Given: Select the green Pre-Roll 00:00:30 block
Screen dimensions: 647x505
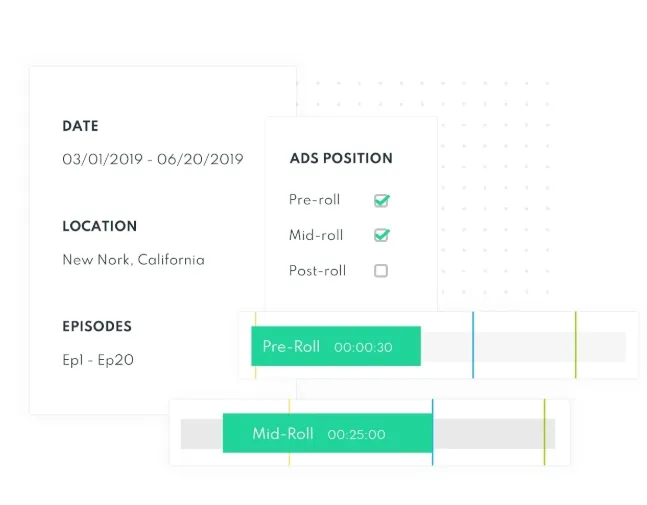Looking at the screenshot, I should [x=336, y=346].
